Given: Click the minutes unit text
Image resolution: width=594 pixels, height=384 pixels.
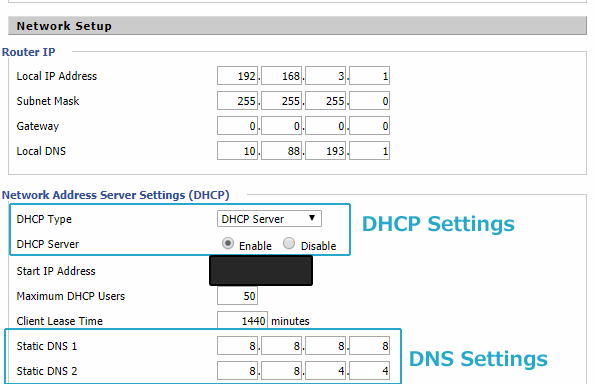Looking at the screenshot, I should (x=290, y=321).
